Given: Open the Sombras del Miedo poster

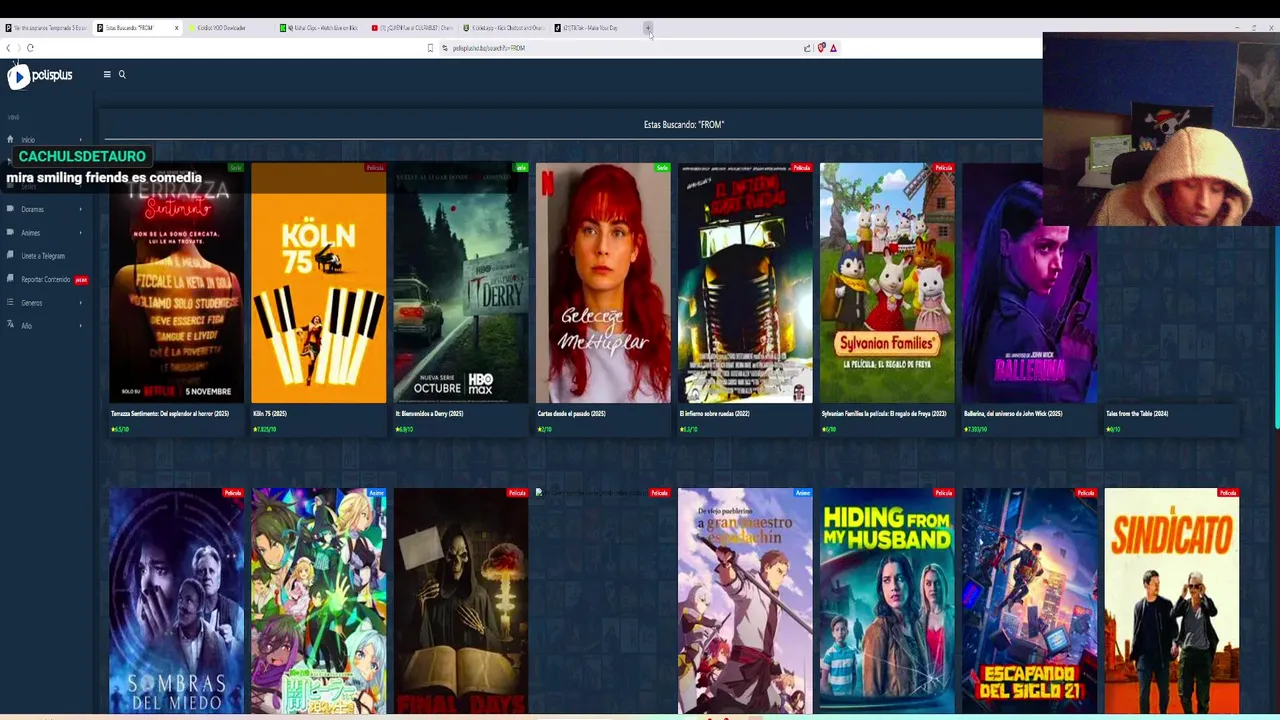Looking at the screenshot, I should tap(176, 601).
